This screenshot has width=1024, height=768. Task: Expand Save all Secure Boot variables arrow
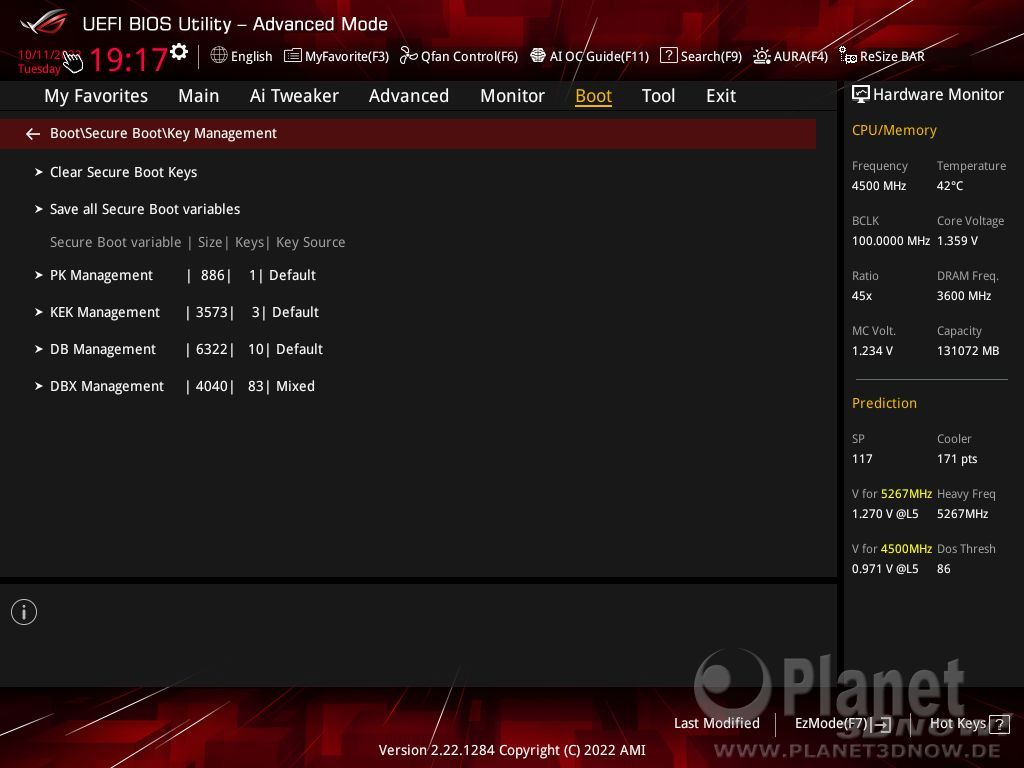(x=39, y=210)
